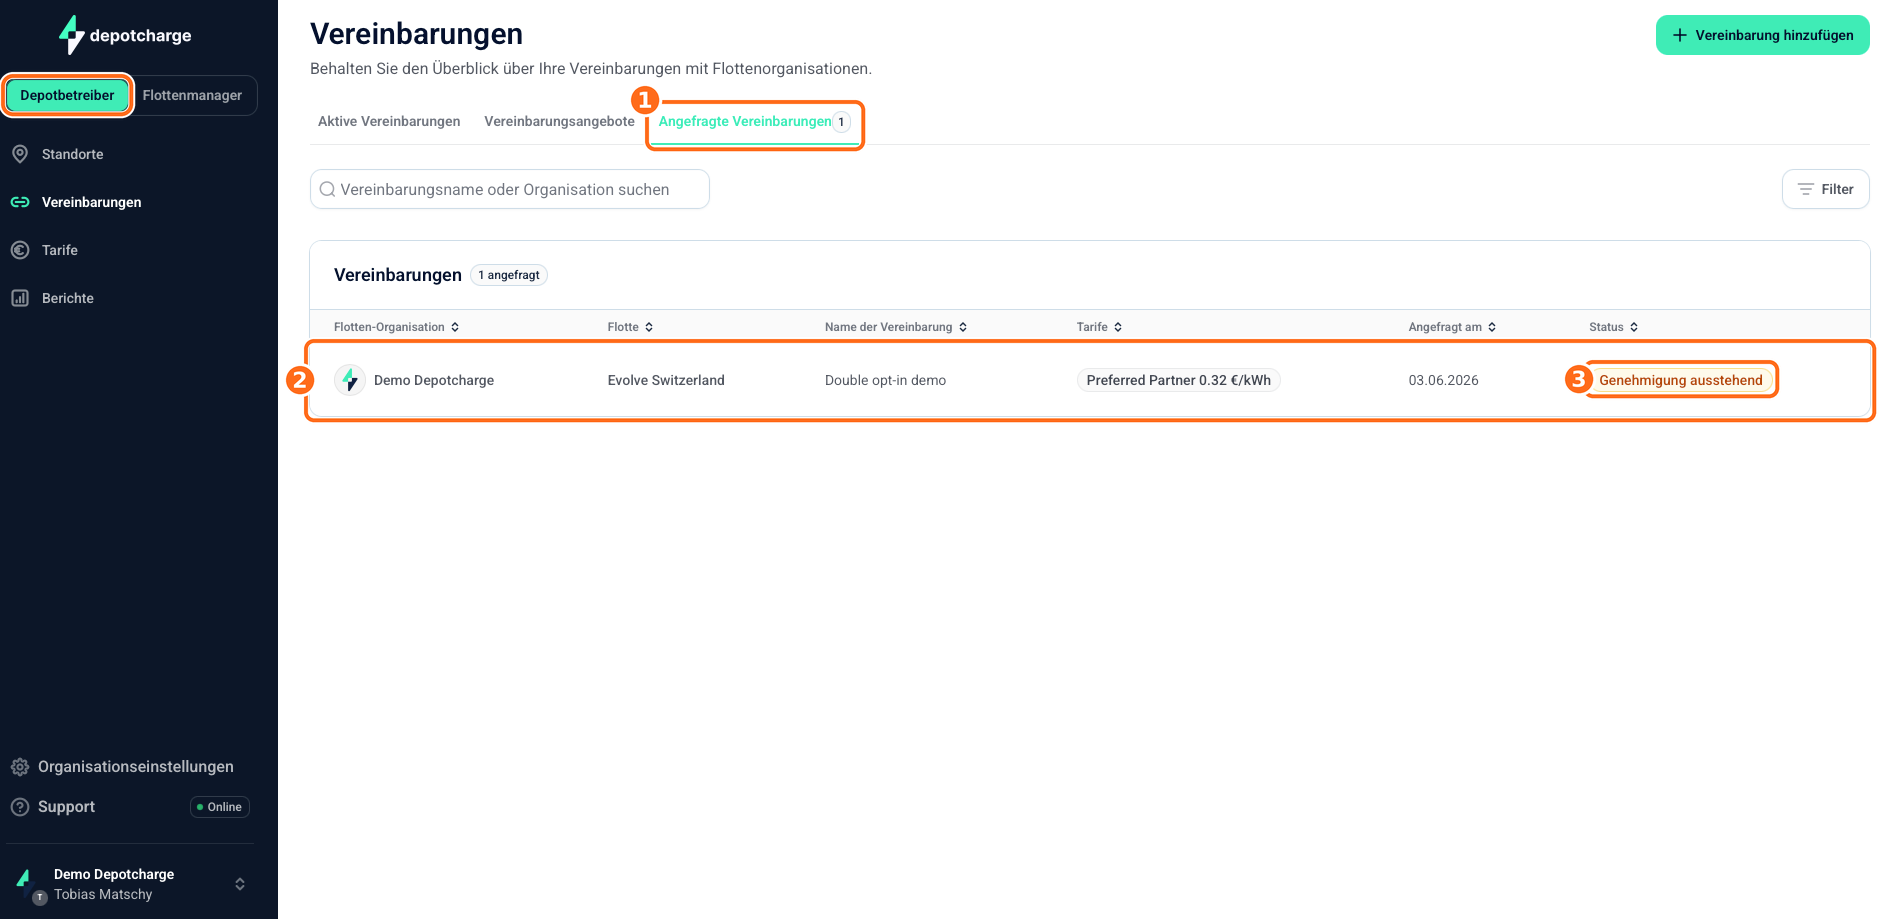Open the Aktive Vereinbarungen tab
The image size is (1890, 919).
tap(389, 121)
